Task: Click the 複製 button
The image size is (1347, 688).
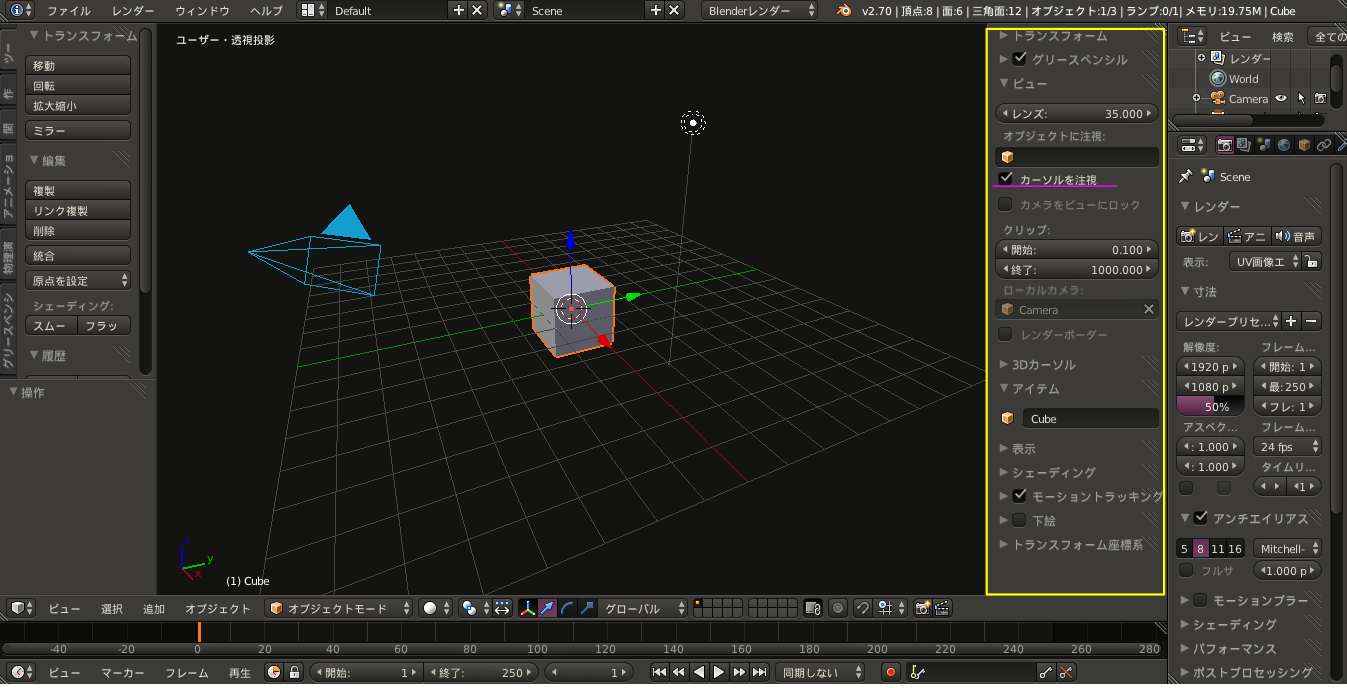Action: (x=78, y=191)
